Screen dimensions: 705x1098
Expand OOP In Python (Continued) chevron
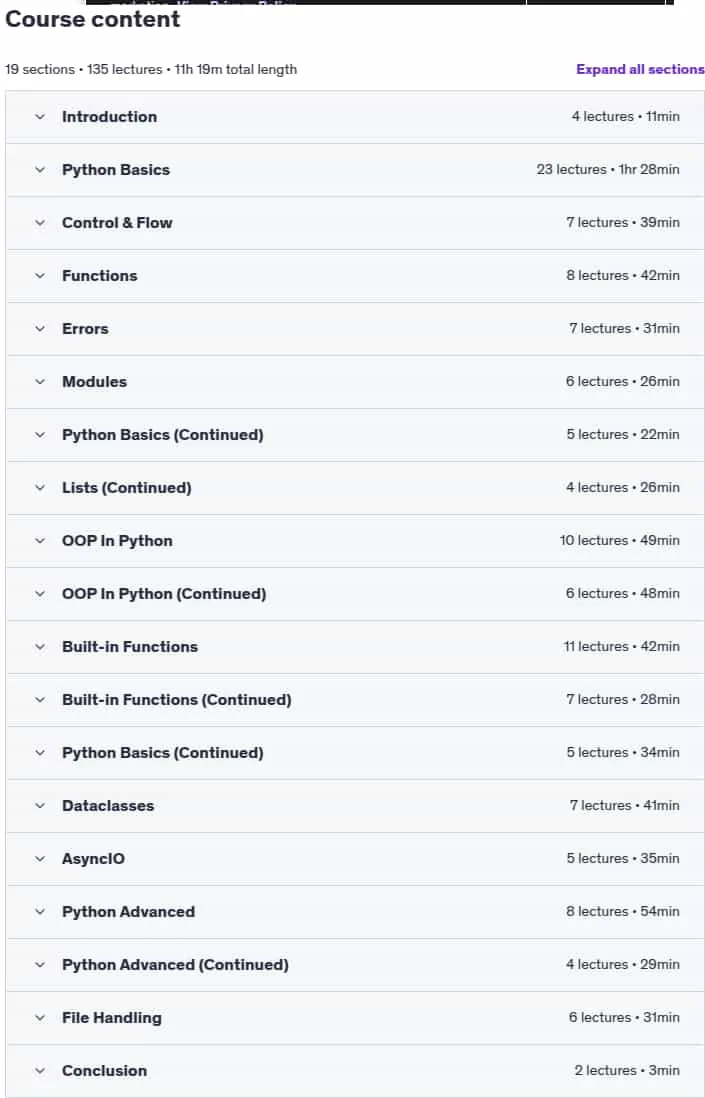40,594
